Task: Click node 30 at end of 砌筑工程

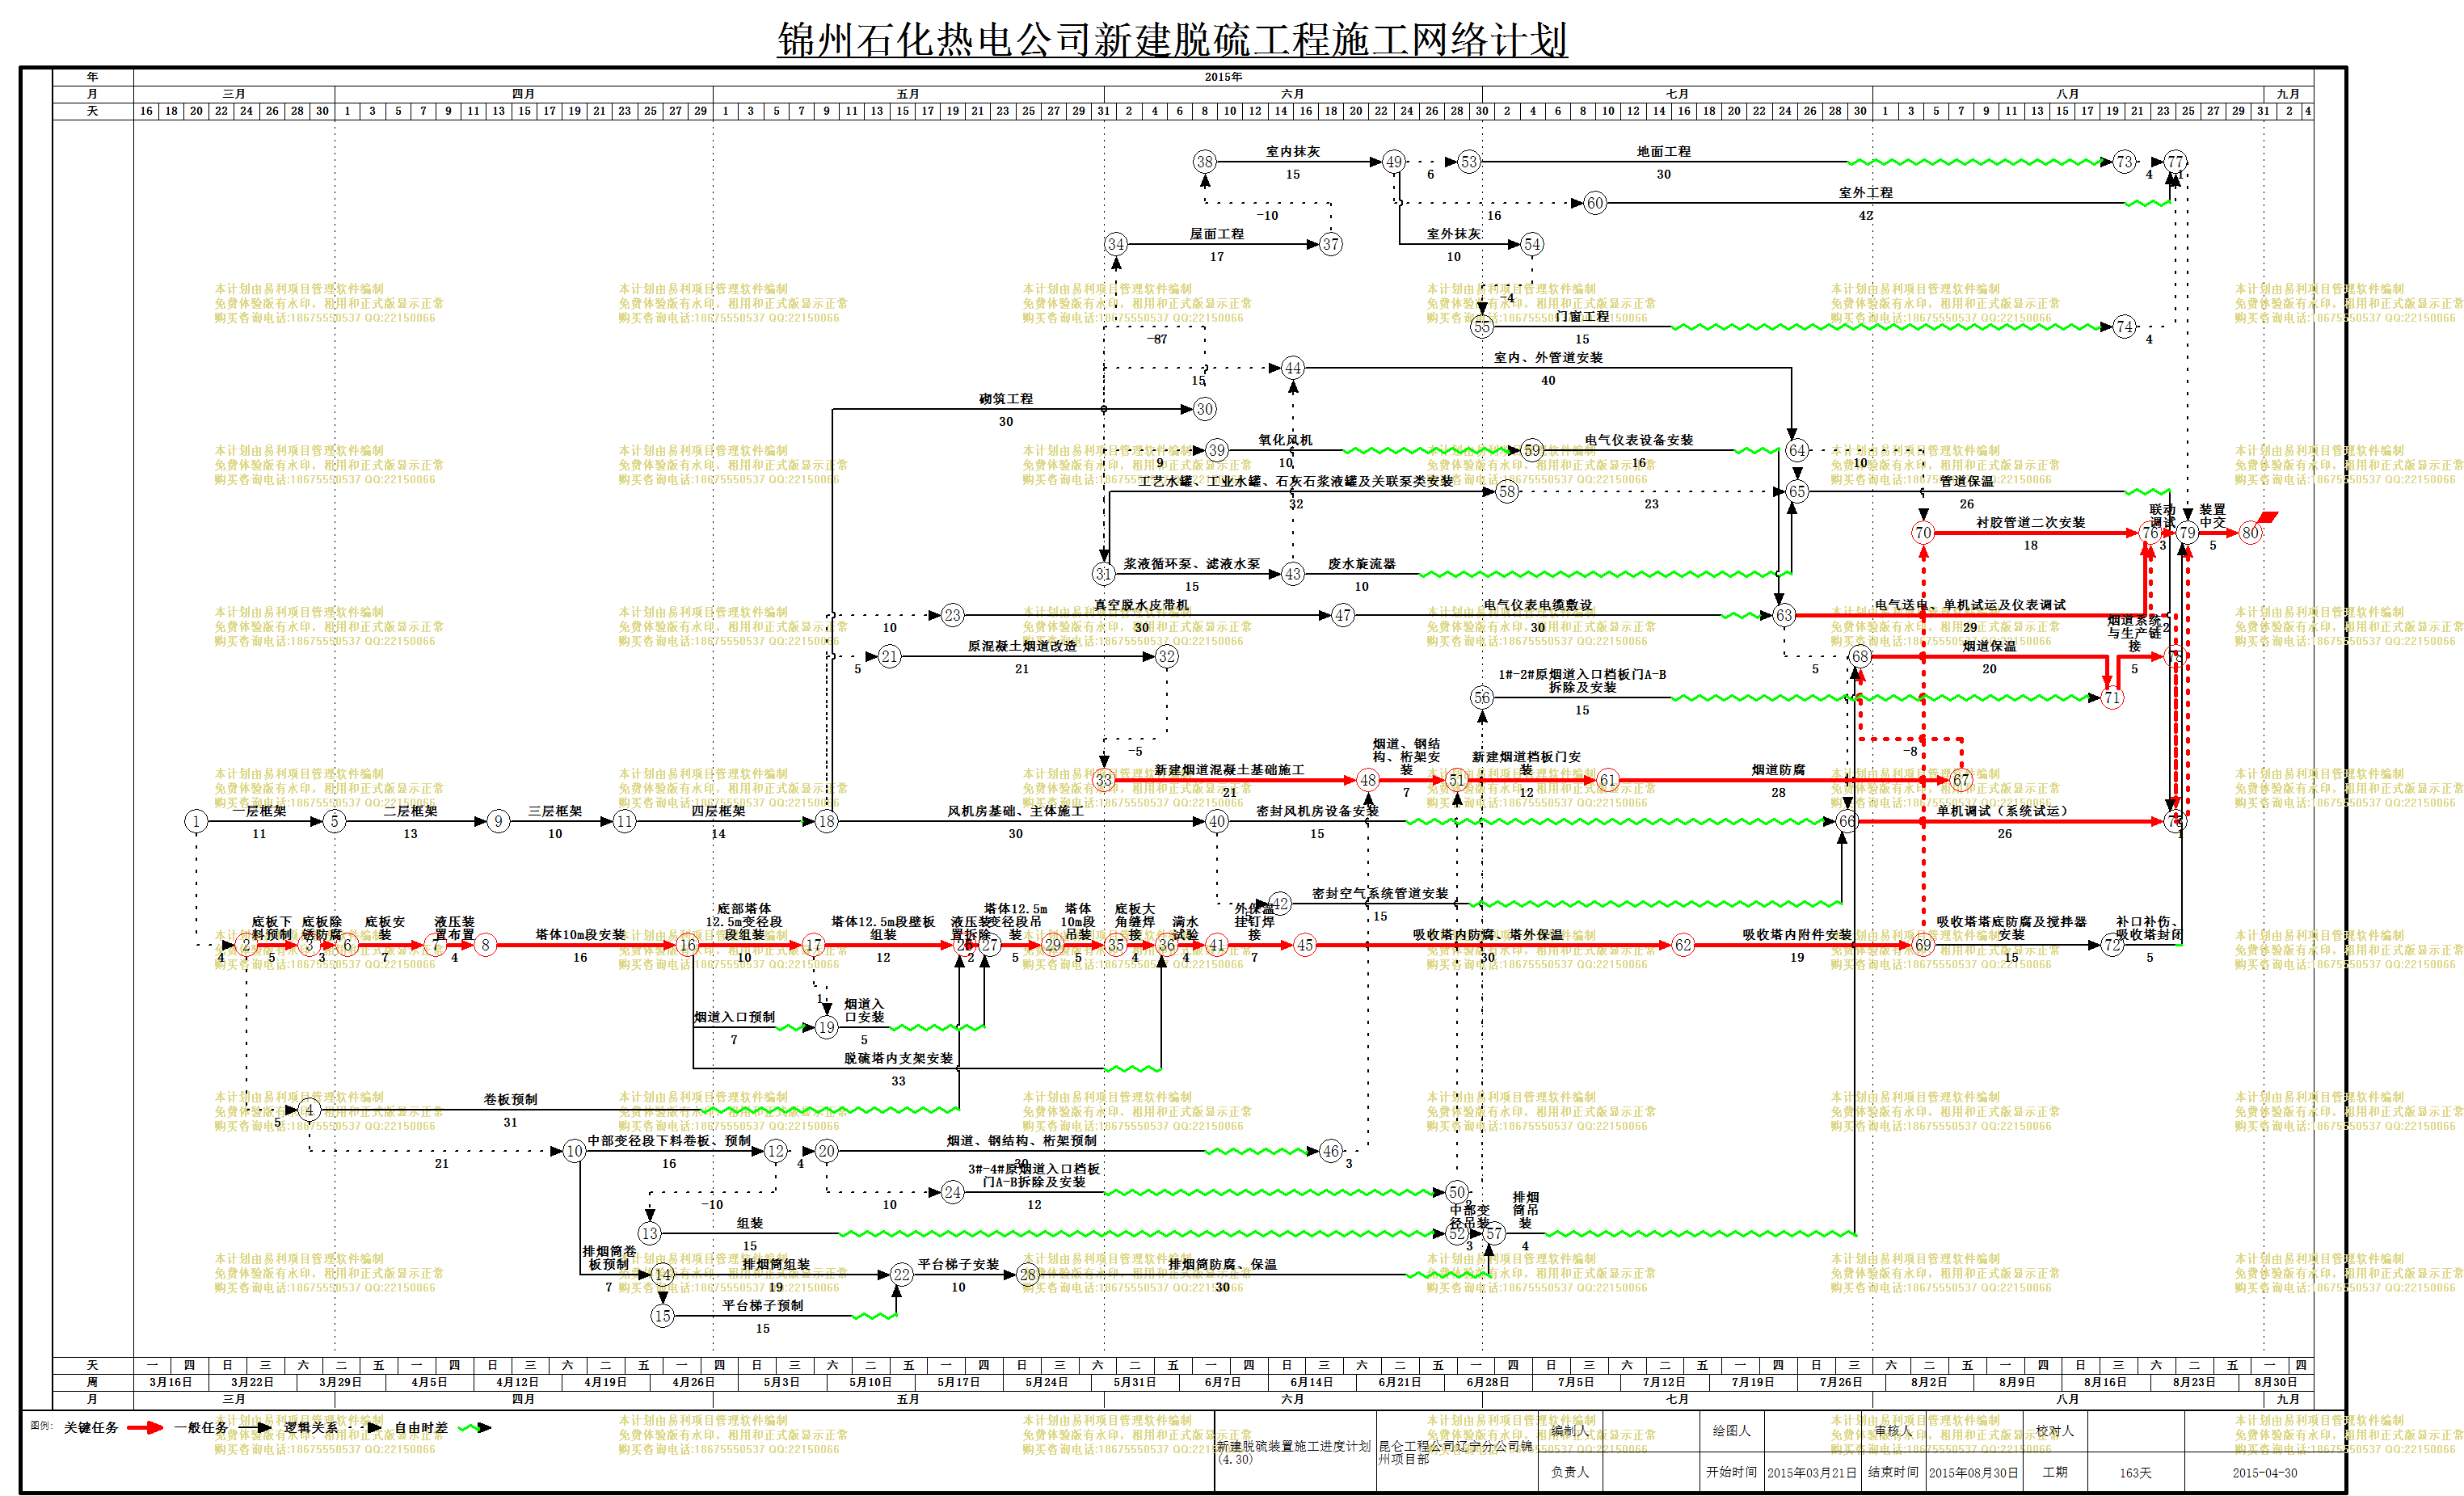Action: [1204, 409]
